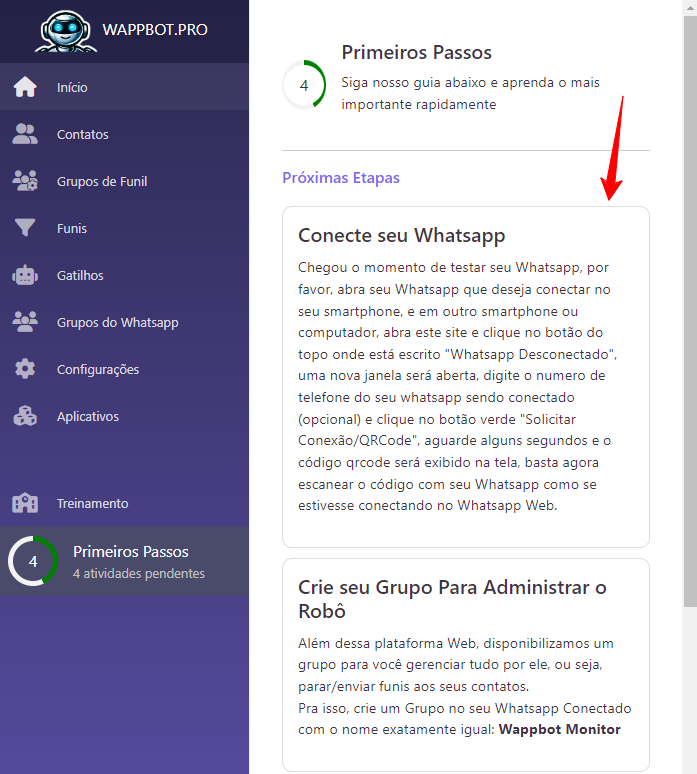
Task: Open the Início menu item
Action: [x=124, y=87]
